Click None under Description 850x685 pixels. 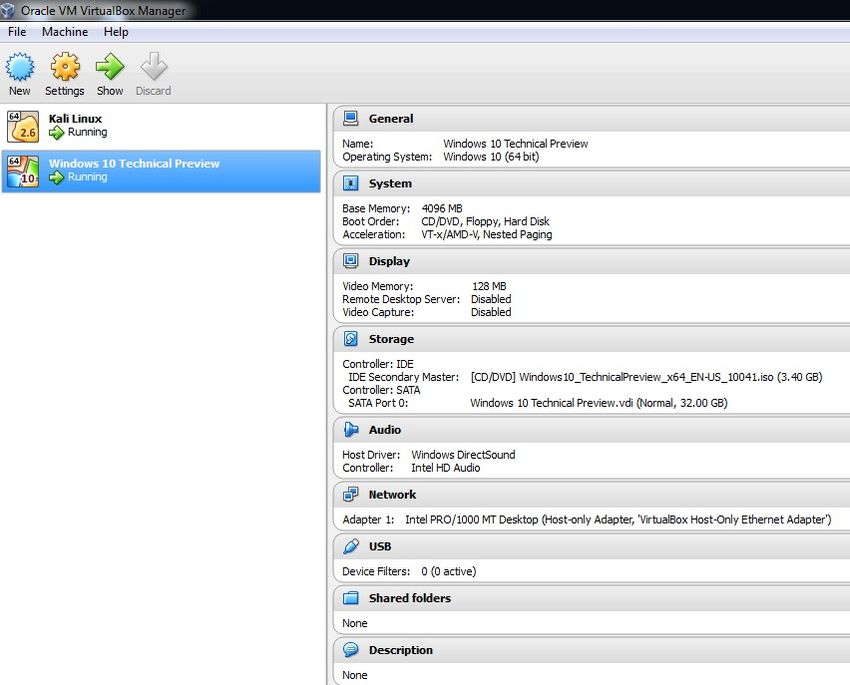[355, 675]
